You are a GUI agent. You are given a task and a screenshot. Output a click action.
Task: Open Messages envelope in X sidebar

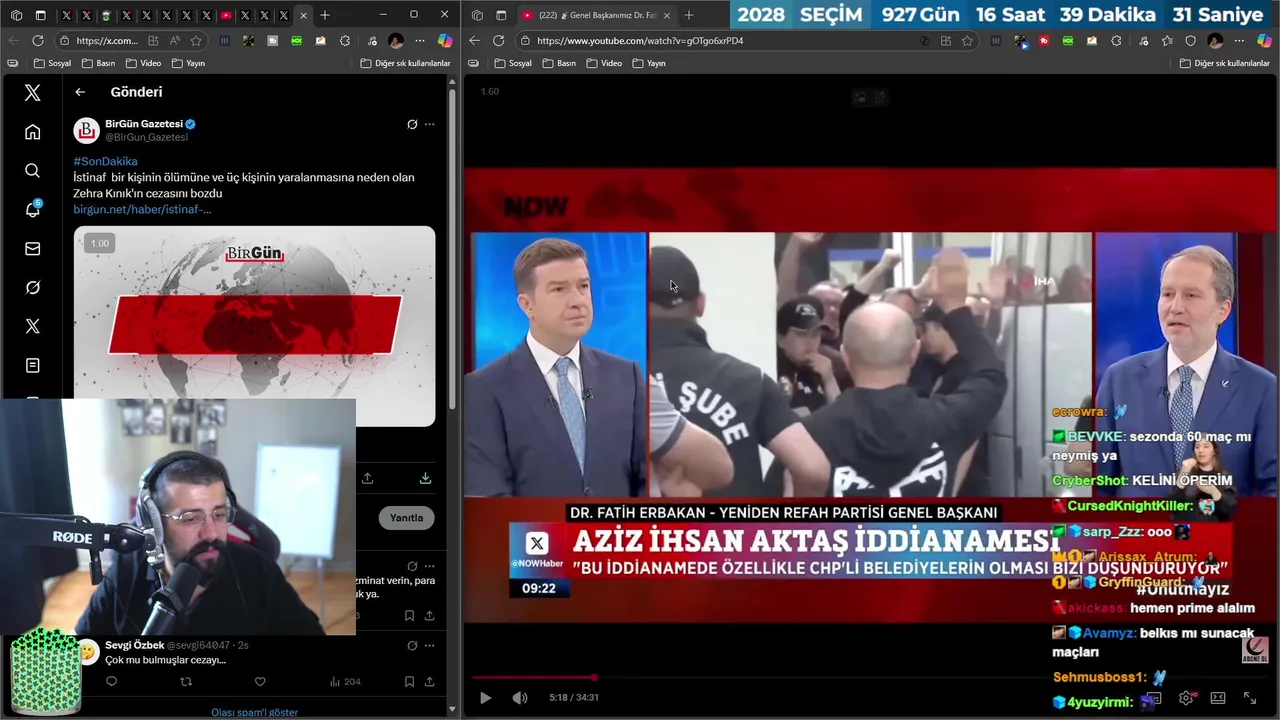(x=32, y=248)
